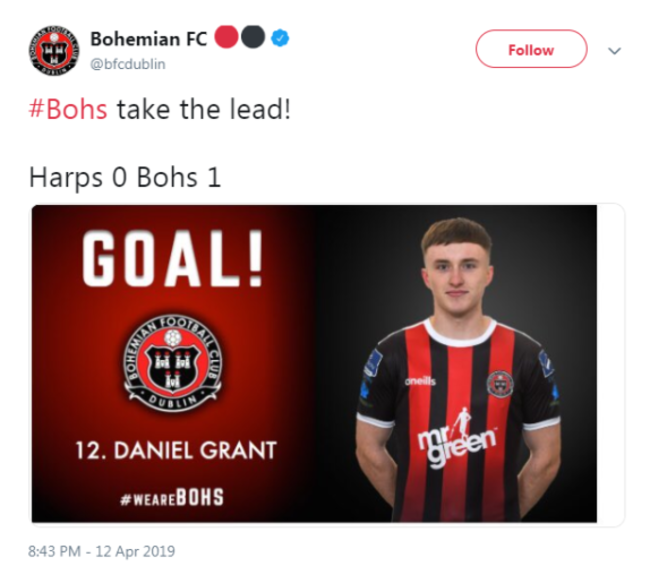Expand the tweet options chevron

(x=614, y=51)
